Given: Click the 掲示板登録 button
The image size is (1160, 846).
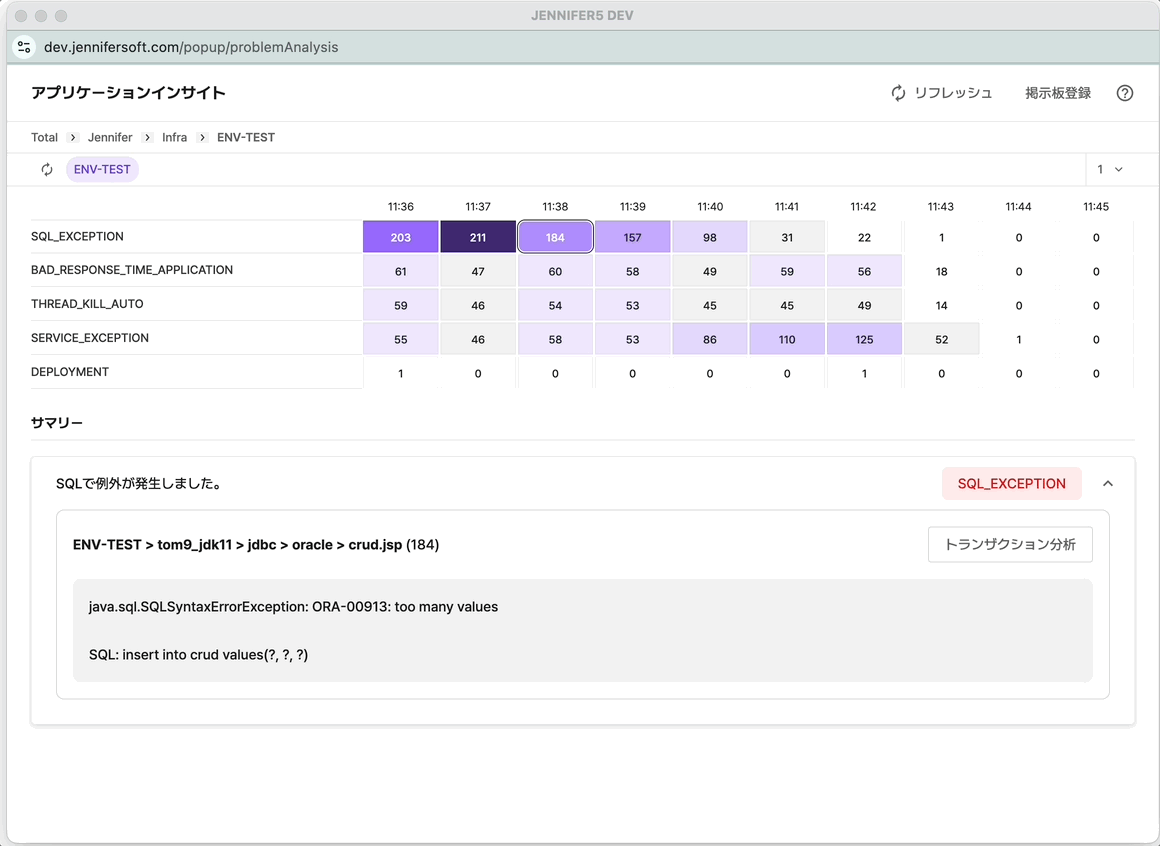Looking at the screenshot, I should coord(1057,93).
